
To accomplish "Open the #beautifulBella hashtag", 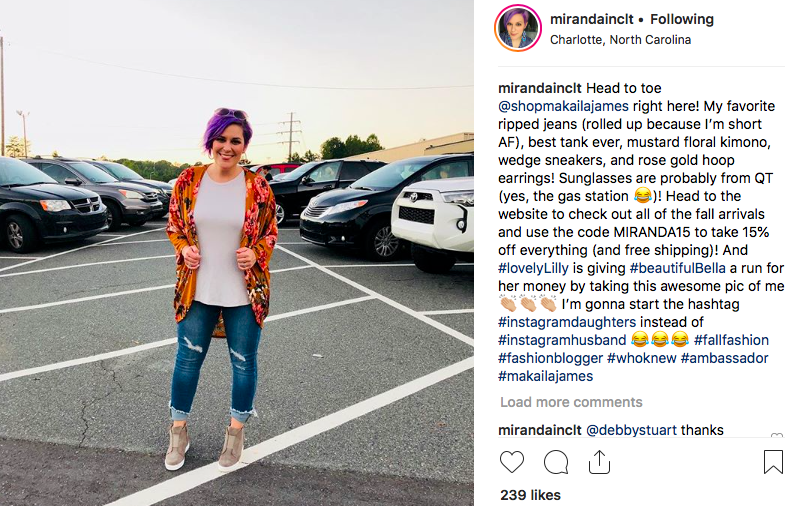I will tap(677, 268).
